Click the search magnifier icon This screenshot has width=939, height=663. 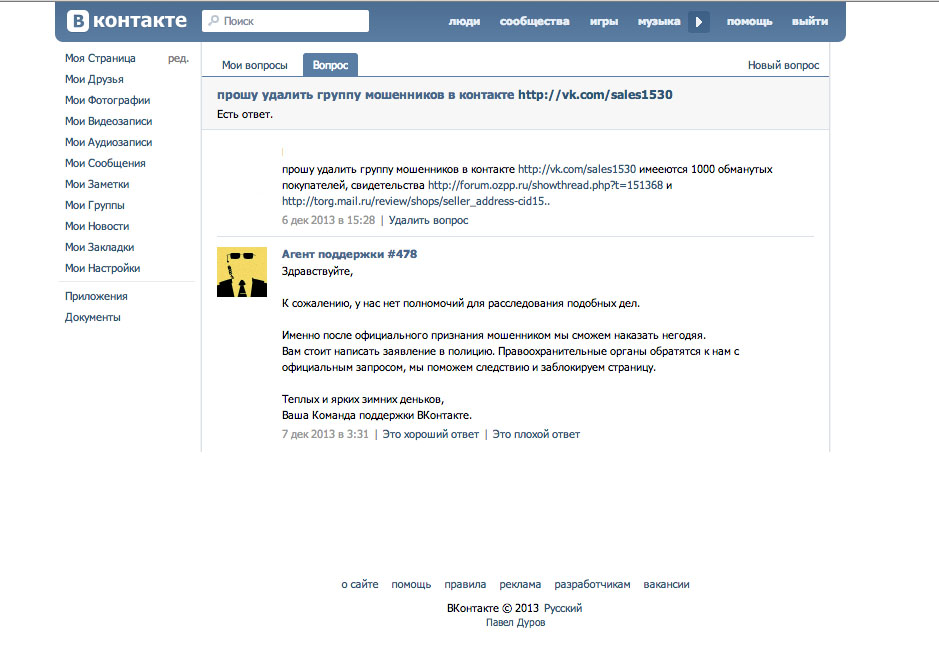pyautogui.click(x=213, y=21)
